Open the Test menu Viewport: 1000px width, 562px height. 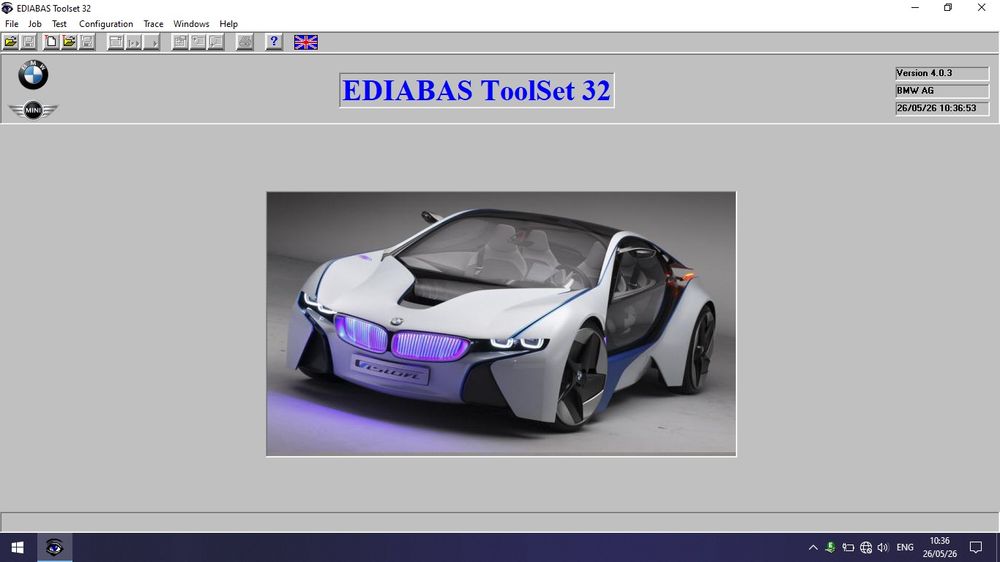(x=59, y=24)
